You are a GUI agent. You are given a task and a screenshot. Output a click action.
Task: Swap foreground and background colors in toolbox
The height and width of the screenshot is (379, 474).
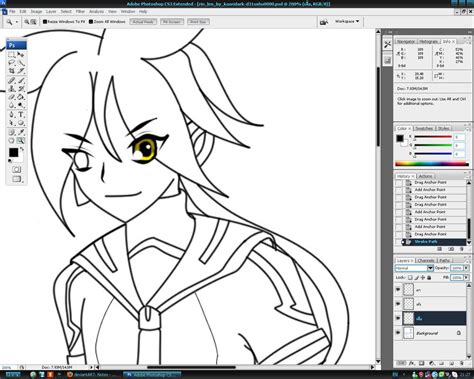coord(22,149)
